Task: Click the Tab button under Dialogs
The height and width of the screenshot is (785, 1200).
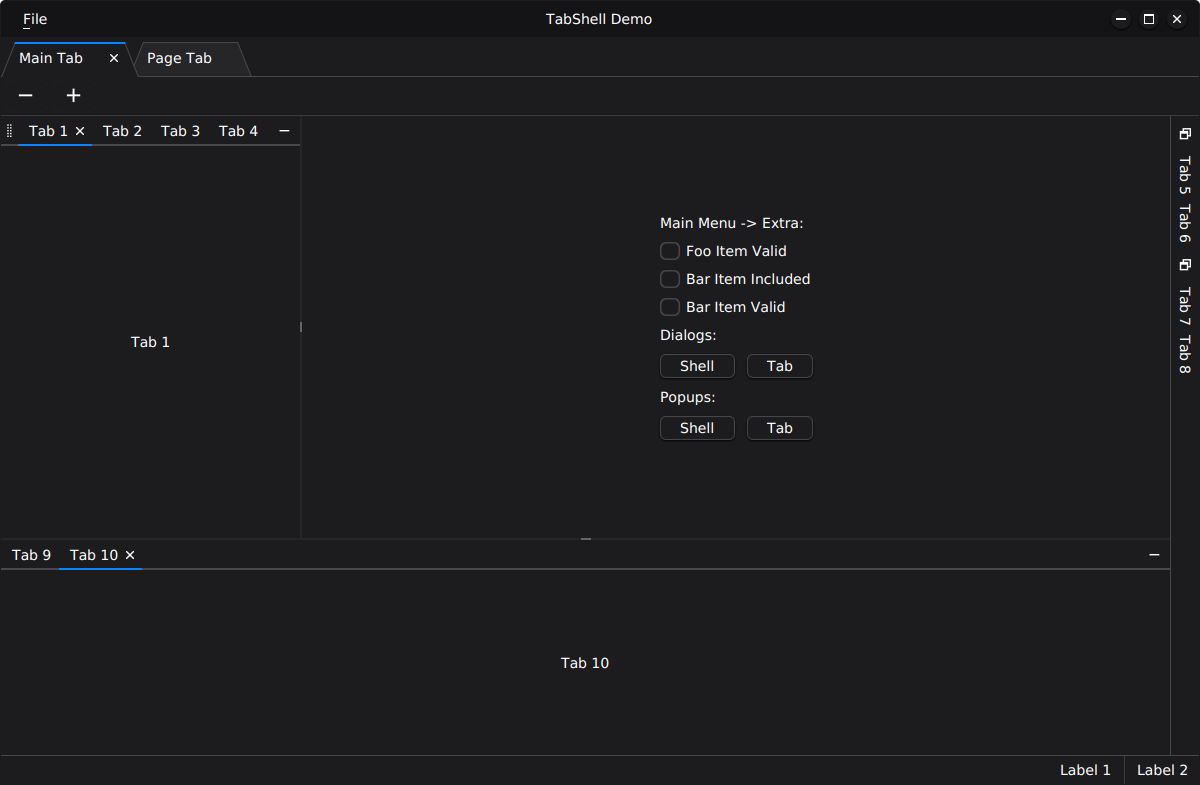Action: click(780, 366)
